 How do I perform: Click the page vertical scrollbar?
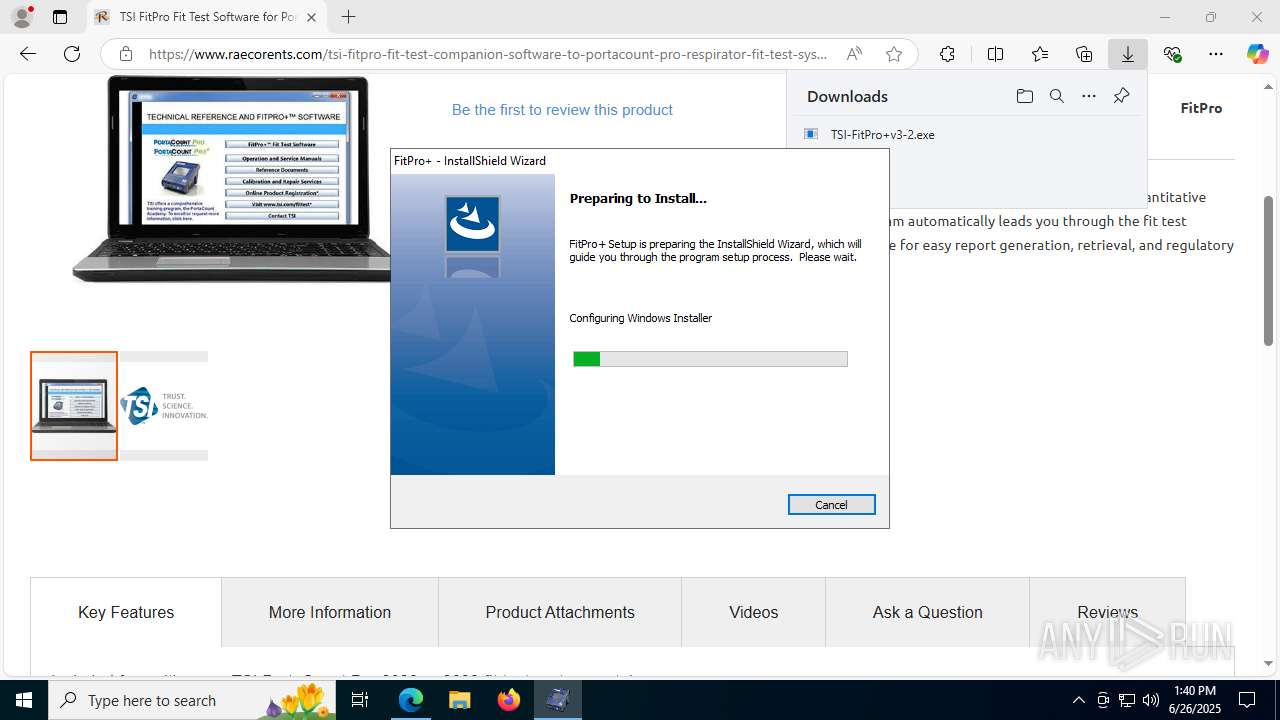1268,270
